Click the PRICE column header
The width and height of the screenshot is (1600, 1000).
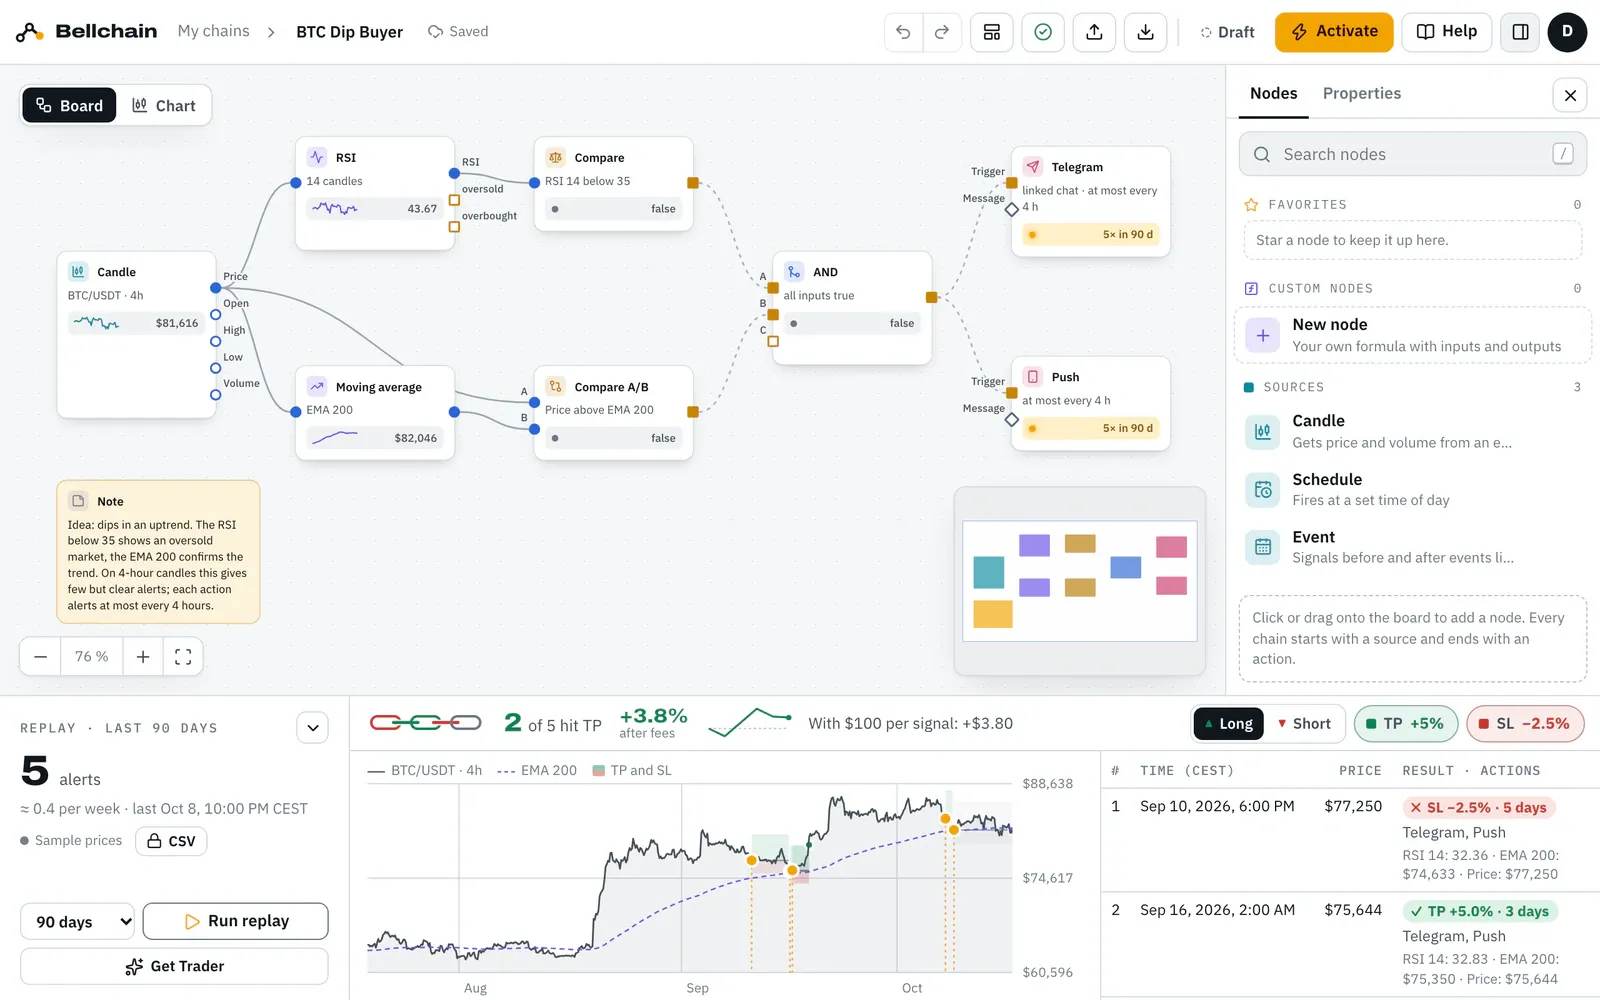pyautogui.click(x=1360, y=771)
